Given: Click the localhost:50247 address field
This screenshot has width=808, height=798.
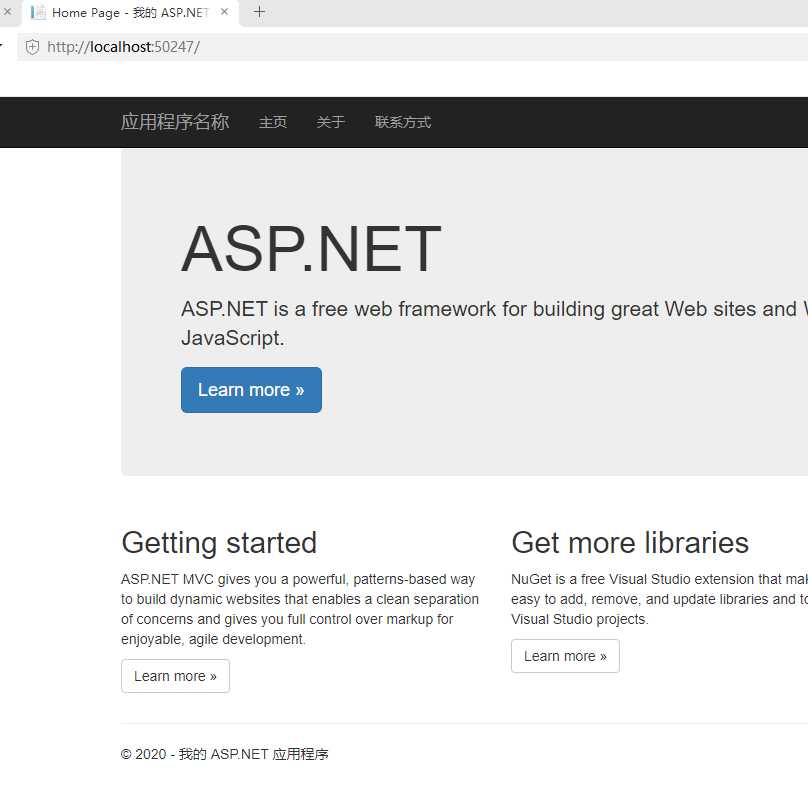Looking at the screenshot, I should [412, 47].
